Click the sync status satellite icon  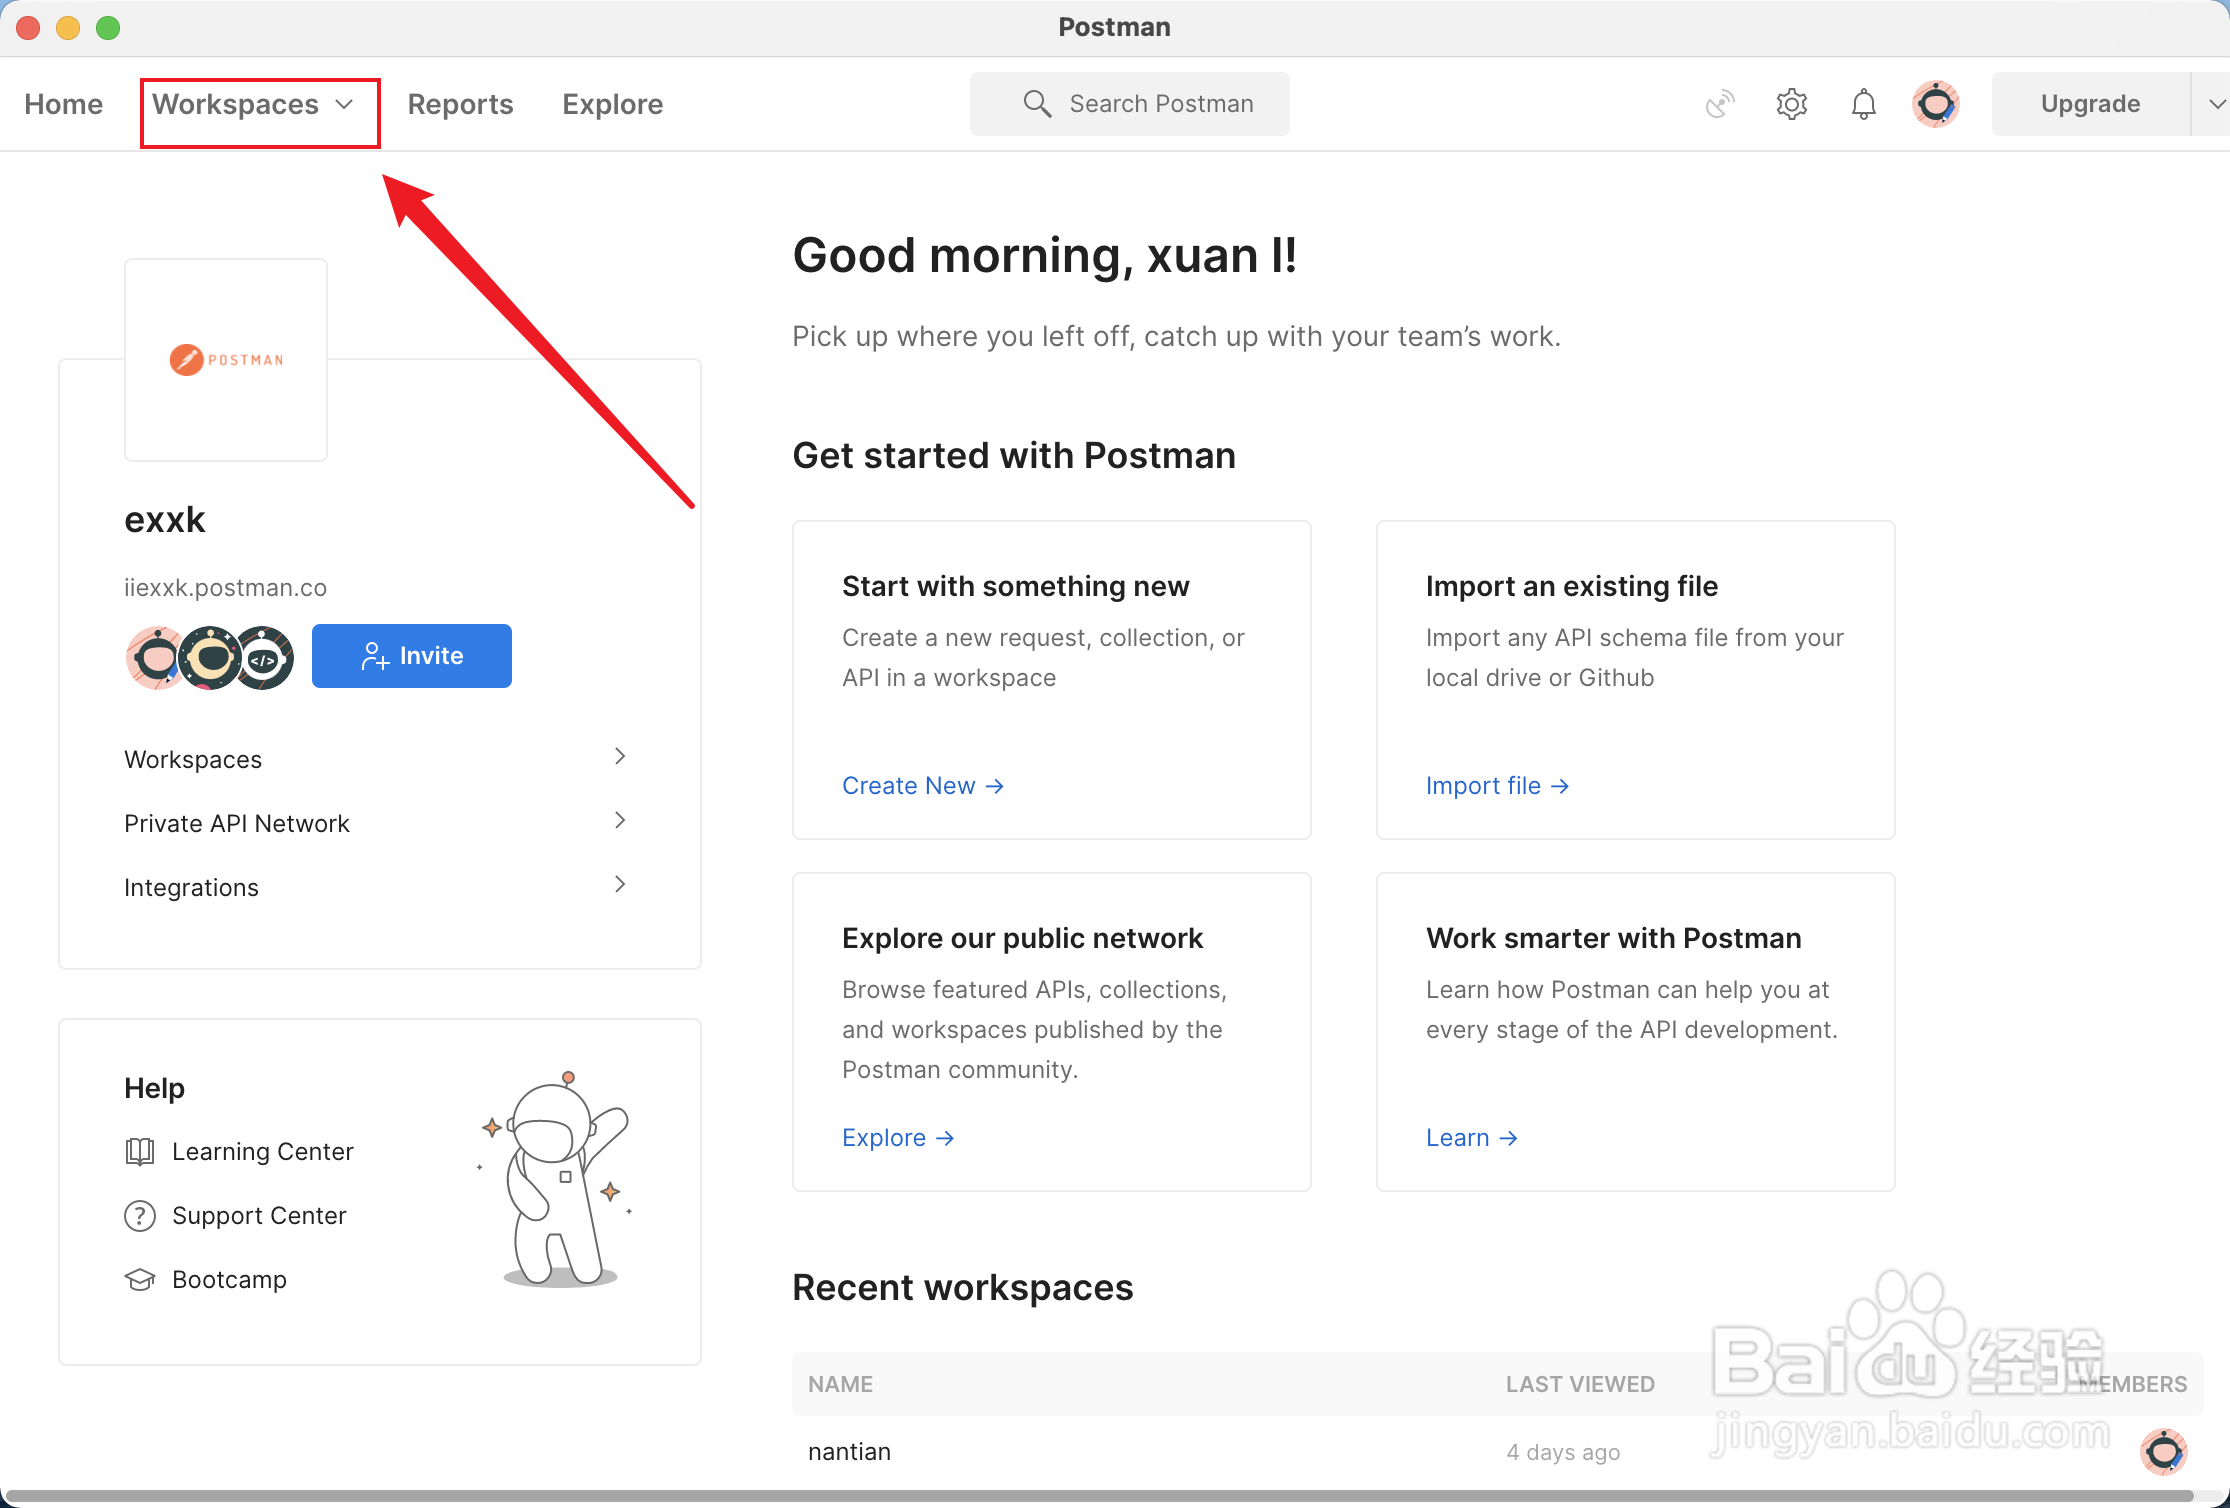1719,104
